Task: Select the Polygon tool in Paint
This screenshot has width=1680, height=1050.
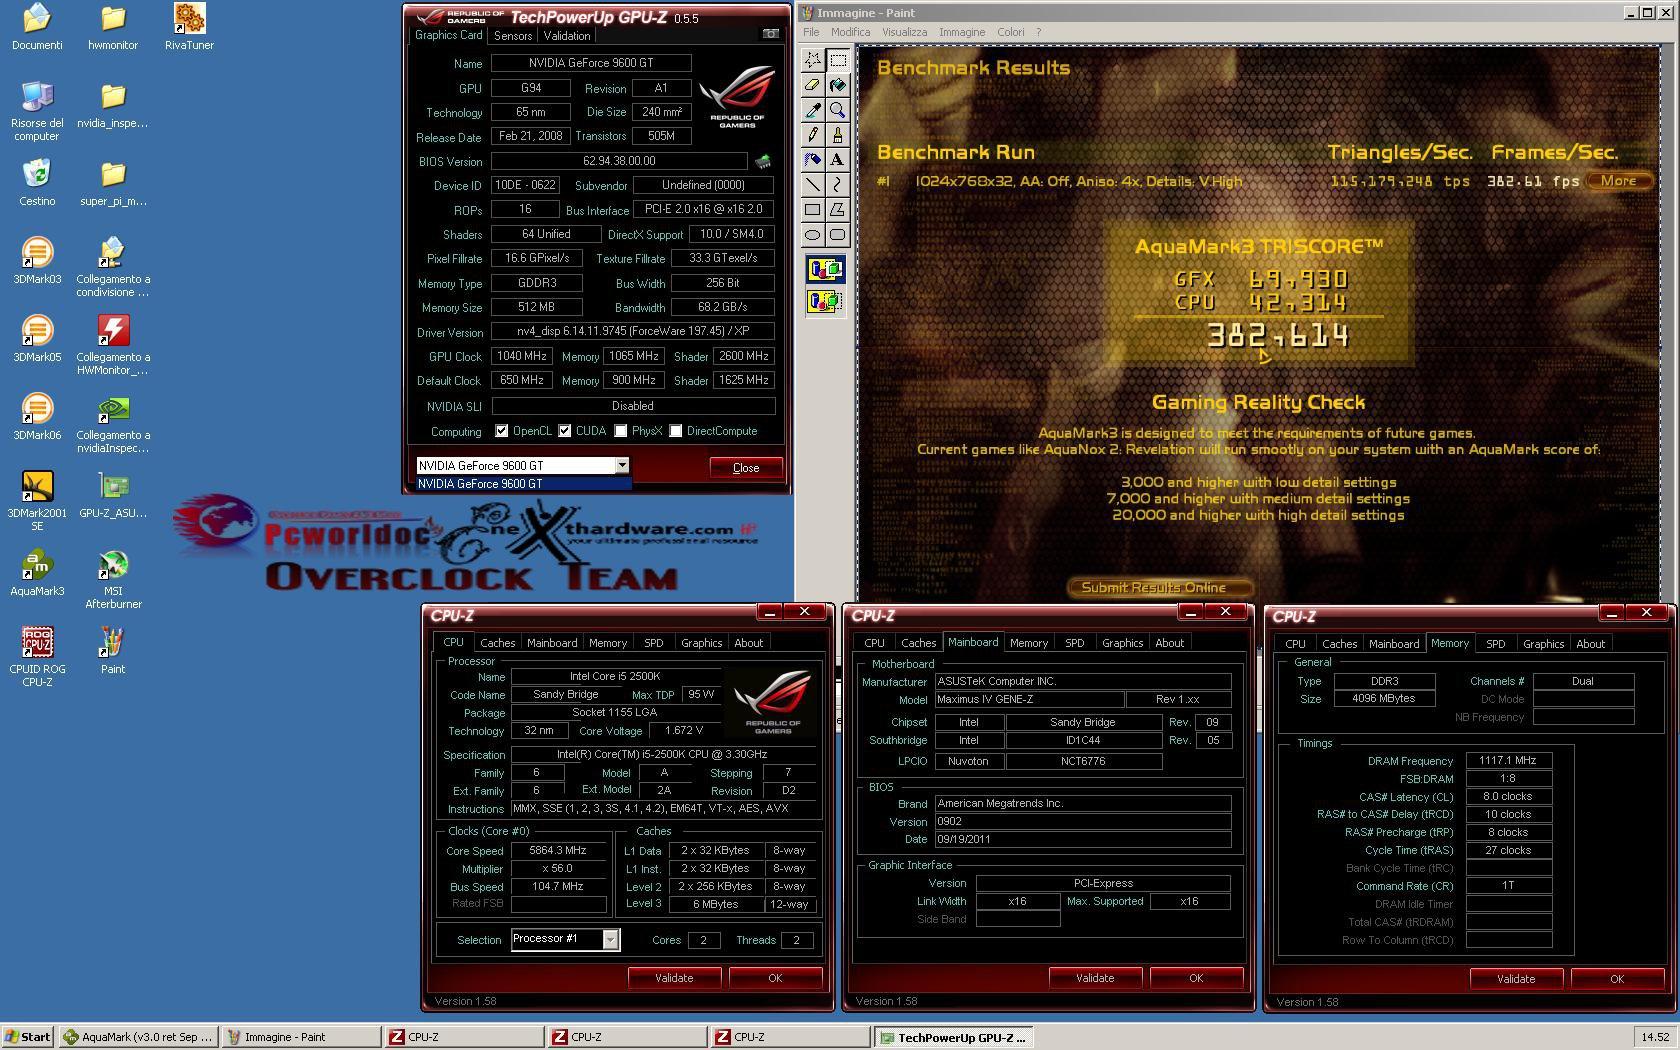Action: [x=838, y=210]
